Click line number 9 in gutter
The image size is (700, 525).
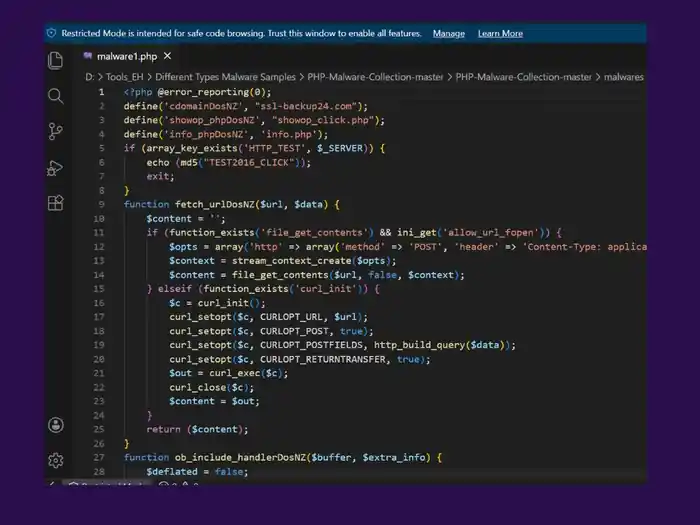click(x=101, y=204)
